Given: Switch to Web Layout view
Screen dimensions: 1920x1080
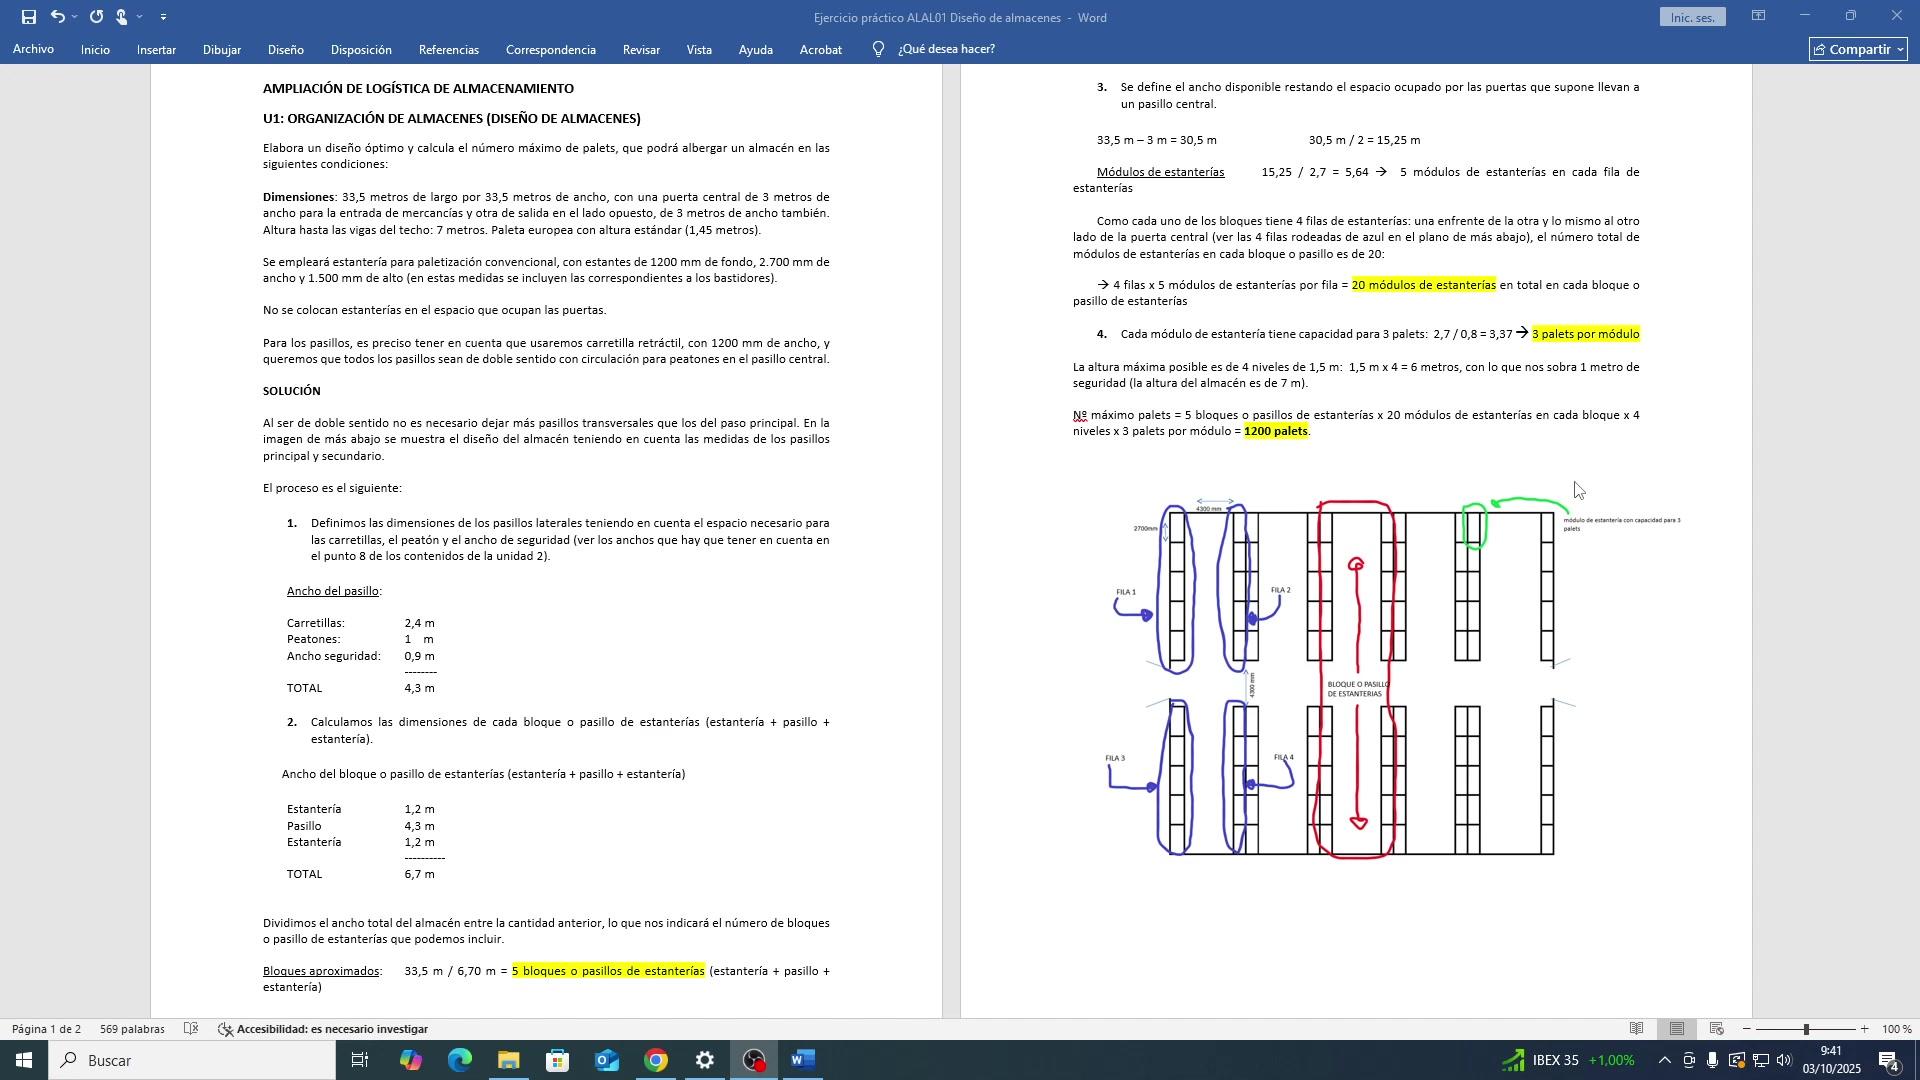Looking at the screenshot, I should tap(1717, 1029).
